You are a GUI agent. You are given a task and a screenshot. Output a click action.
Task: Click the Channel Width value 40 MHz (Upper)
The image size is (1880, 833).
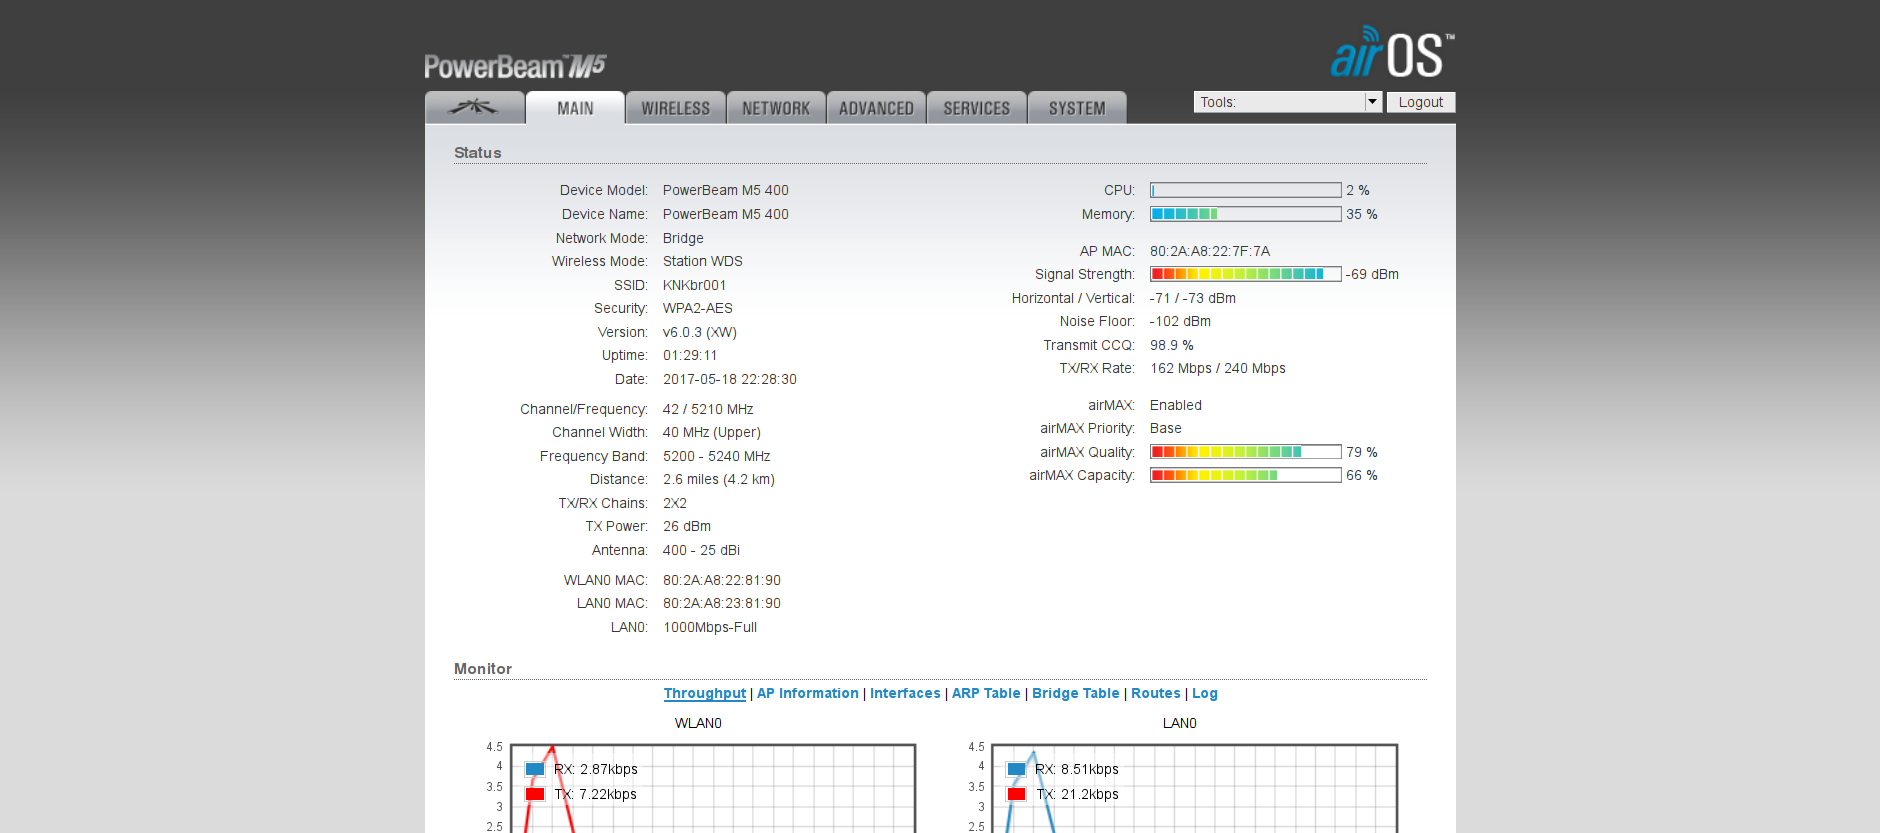point(712,432)
